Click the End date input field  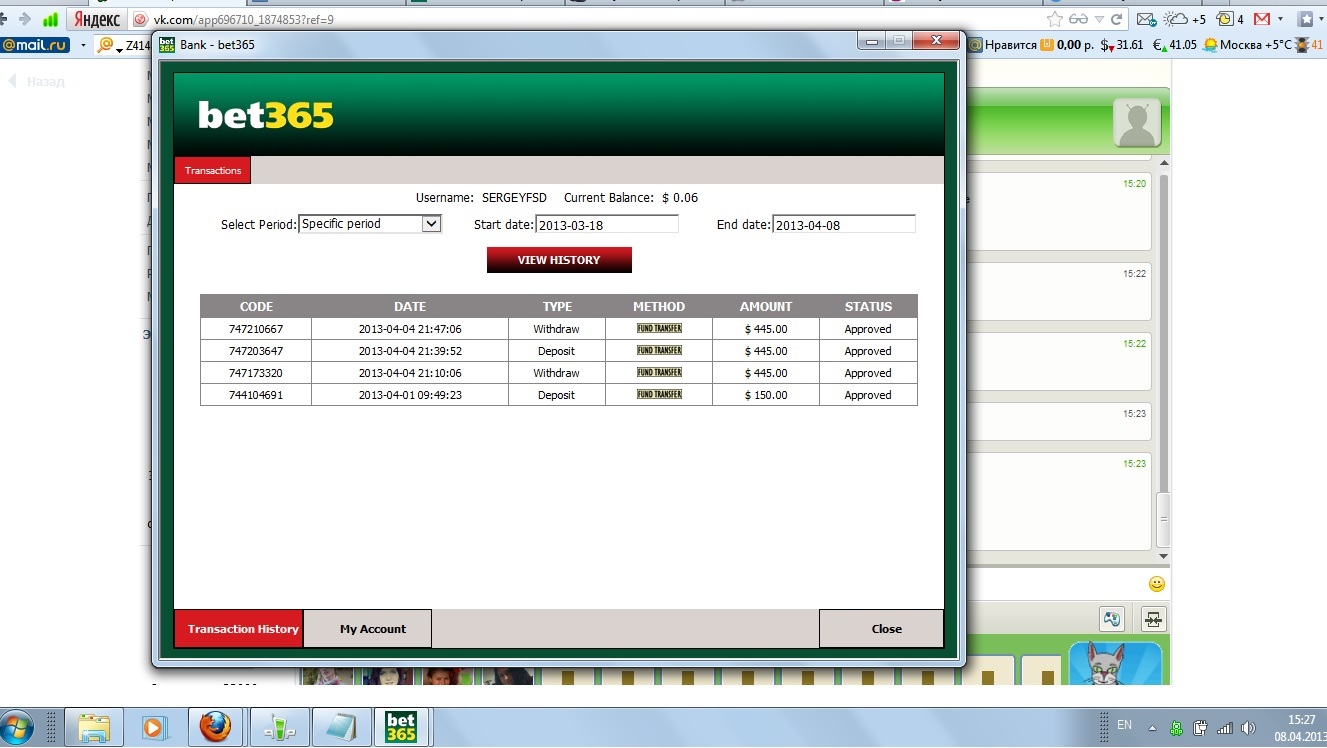point(844,225)
